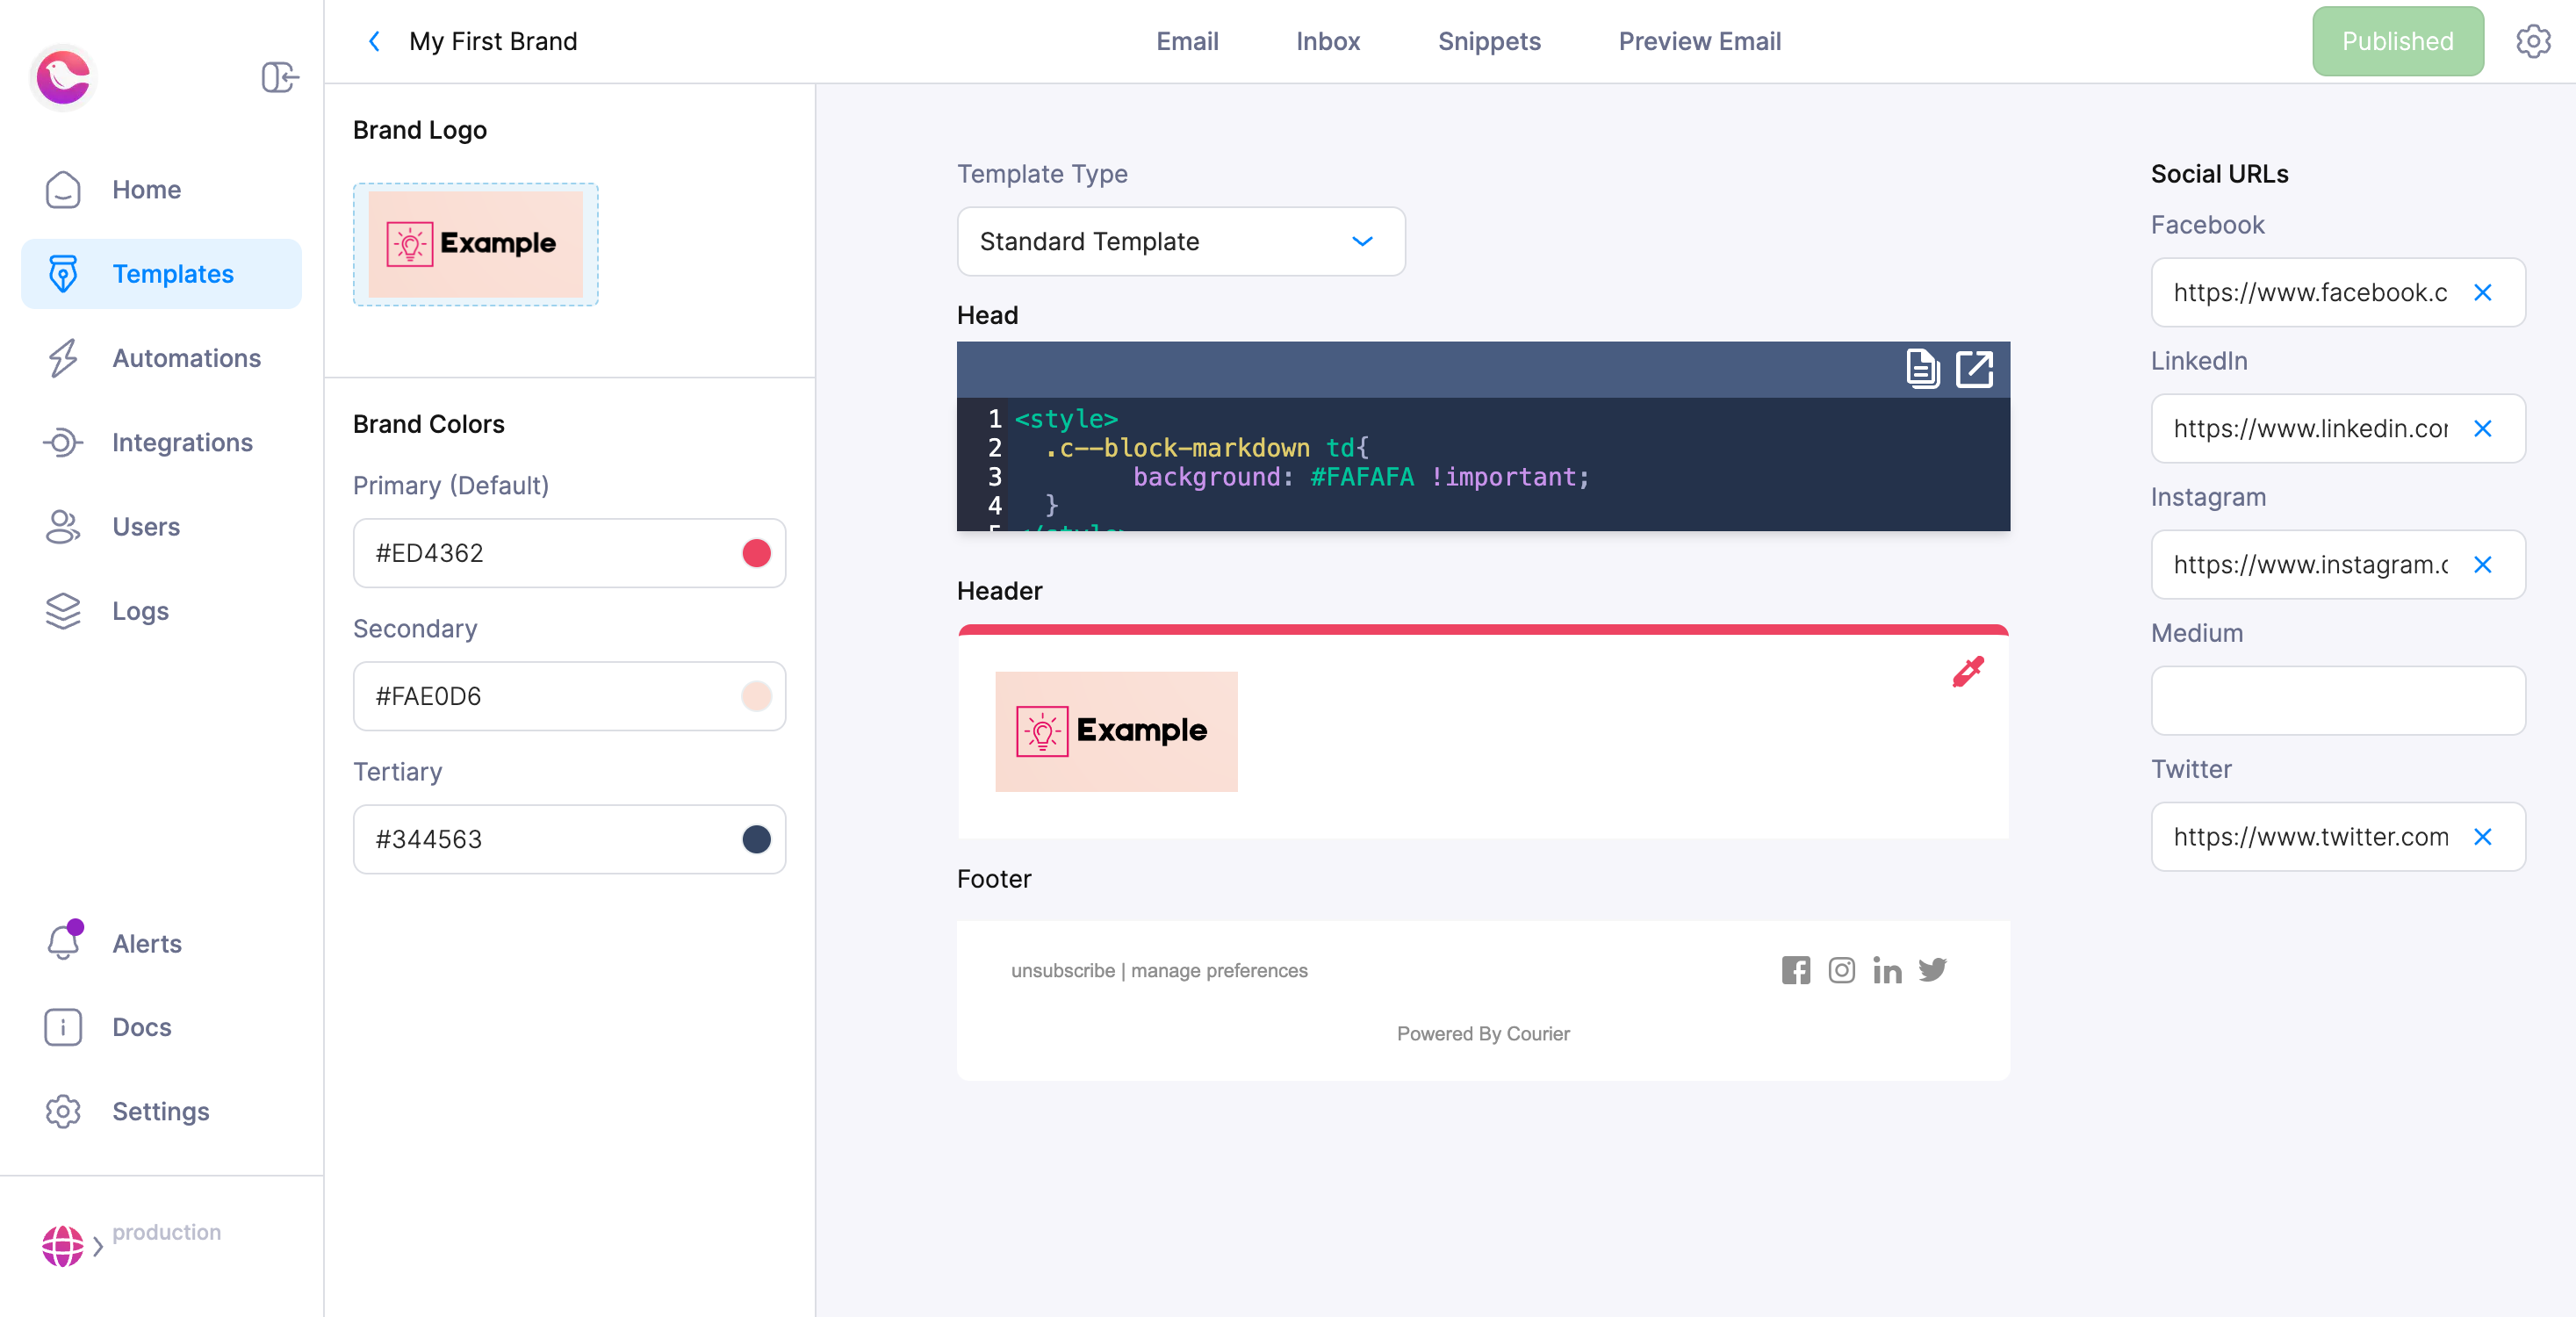Screen dimensions: 2576x1317
Task: Open settings via top-right gear icon
Action: click(x=2533, y=41)
